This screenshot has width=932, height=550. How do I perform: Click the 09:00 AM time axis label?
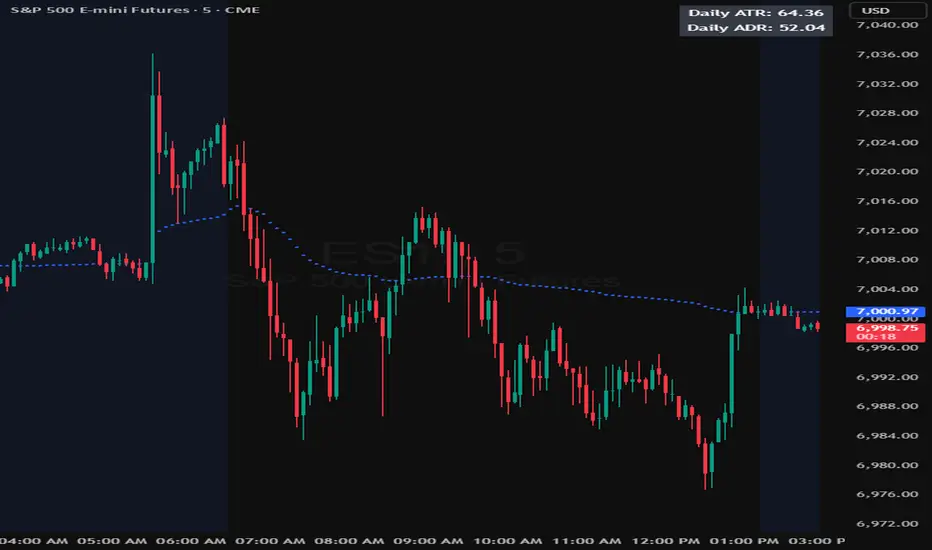[428, 541]
